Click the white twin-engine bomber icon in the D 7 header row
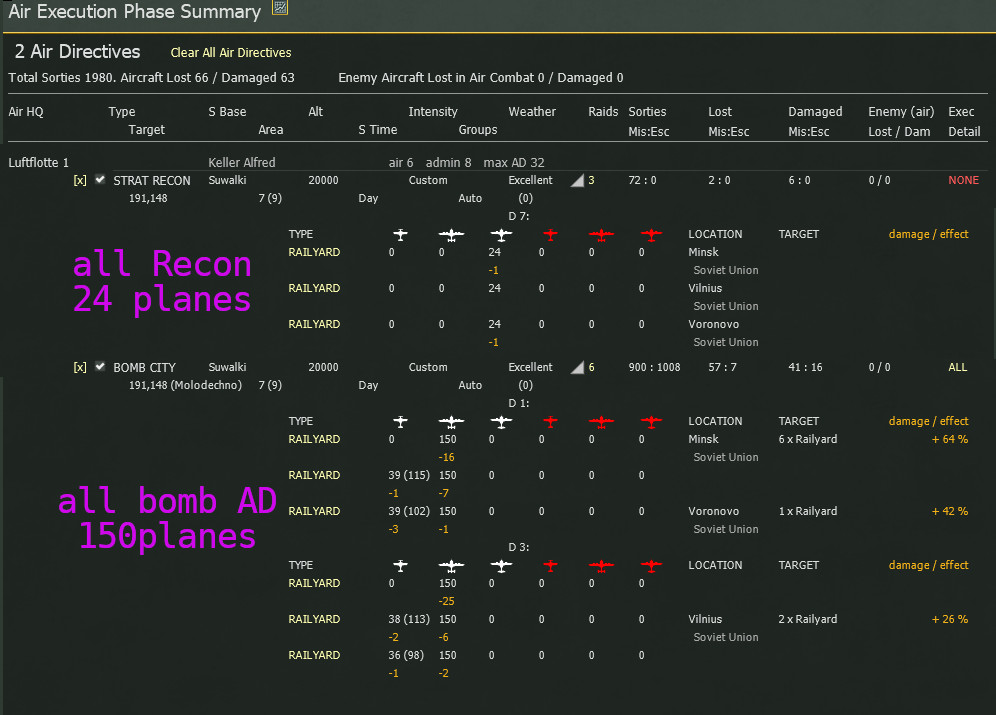This screenshot has width=996, height=715. pos(451,235)
